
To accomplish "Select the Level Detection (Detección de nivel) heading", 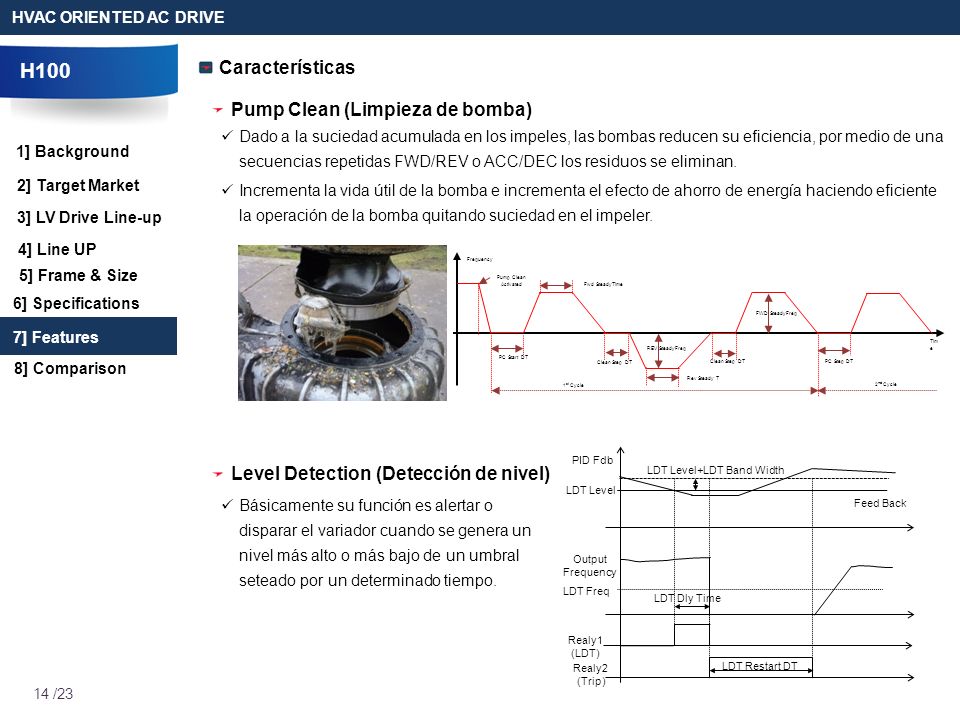I will (x=391, y=473).
